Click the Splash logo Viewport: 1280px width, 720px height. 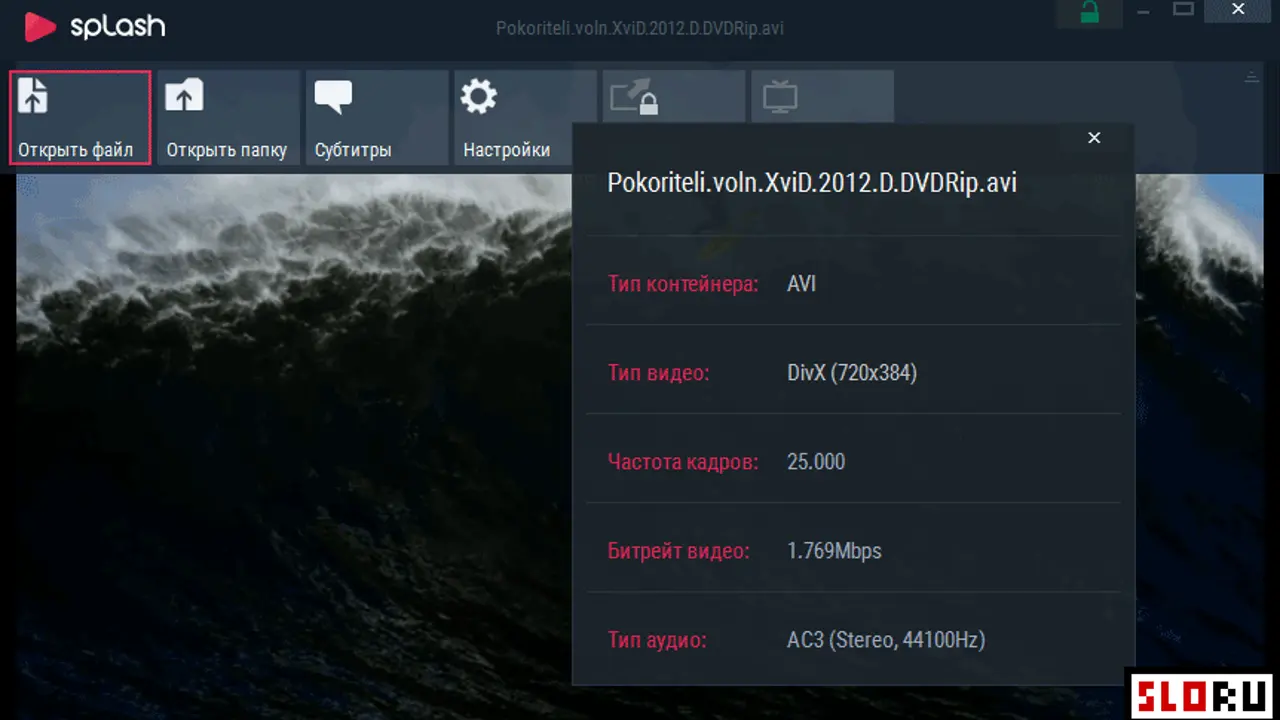tap(95, 27)
